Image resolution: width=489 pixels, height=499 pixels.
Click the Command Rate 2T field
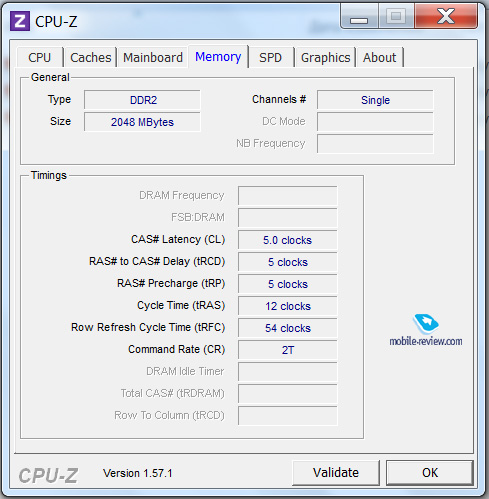pos(288,350)
